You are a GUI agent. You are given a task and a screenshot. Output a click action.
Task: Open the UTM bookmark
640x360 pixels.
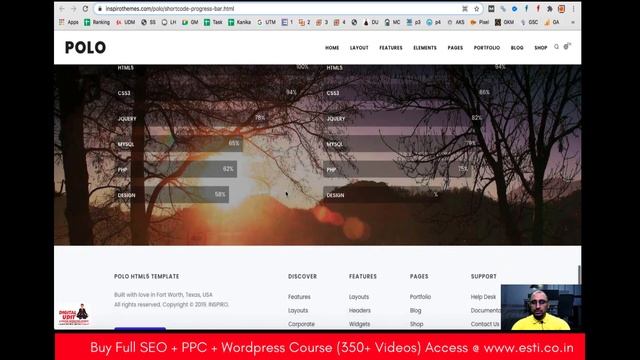(267, 22)
